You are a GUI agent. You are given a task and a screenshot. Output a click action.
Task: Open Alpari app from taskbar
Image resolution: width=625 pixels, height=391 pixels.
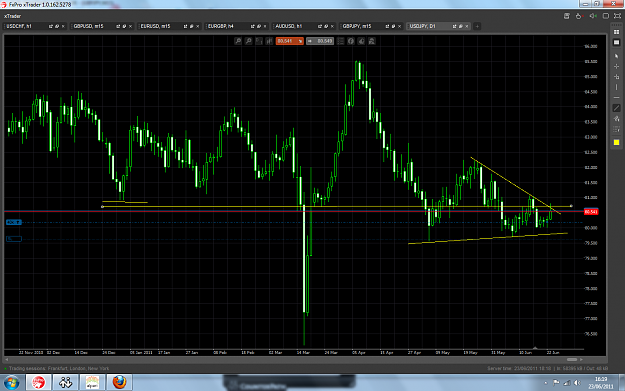(92, 383)
